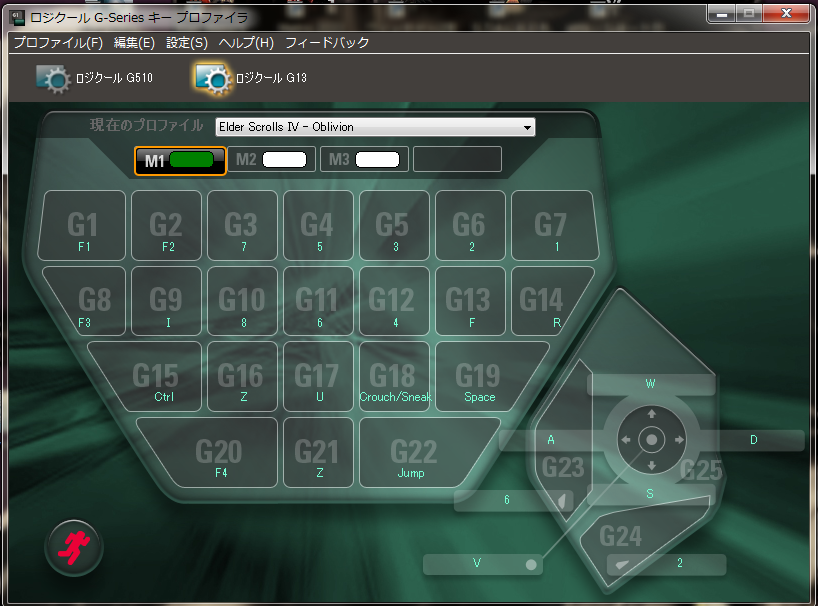Click the joystick W assignment label
The height and width of the screenshot is (606, 818).
point(651,384)
